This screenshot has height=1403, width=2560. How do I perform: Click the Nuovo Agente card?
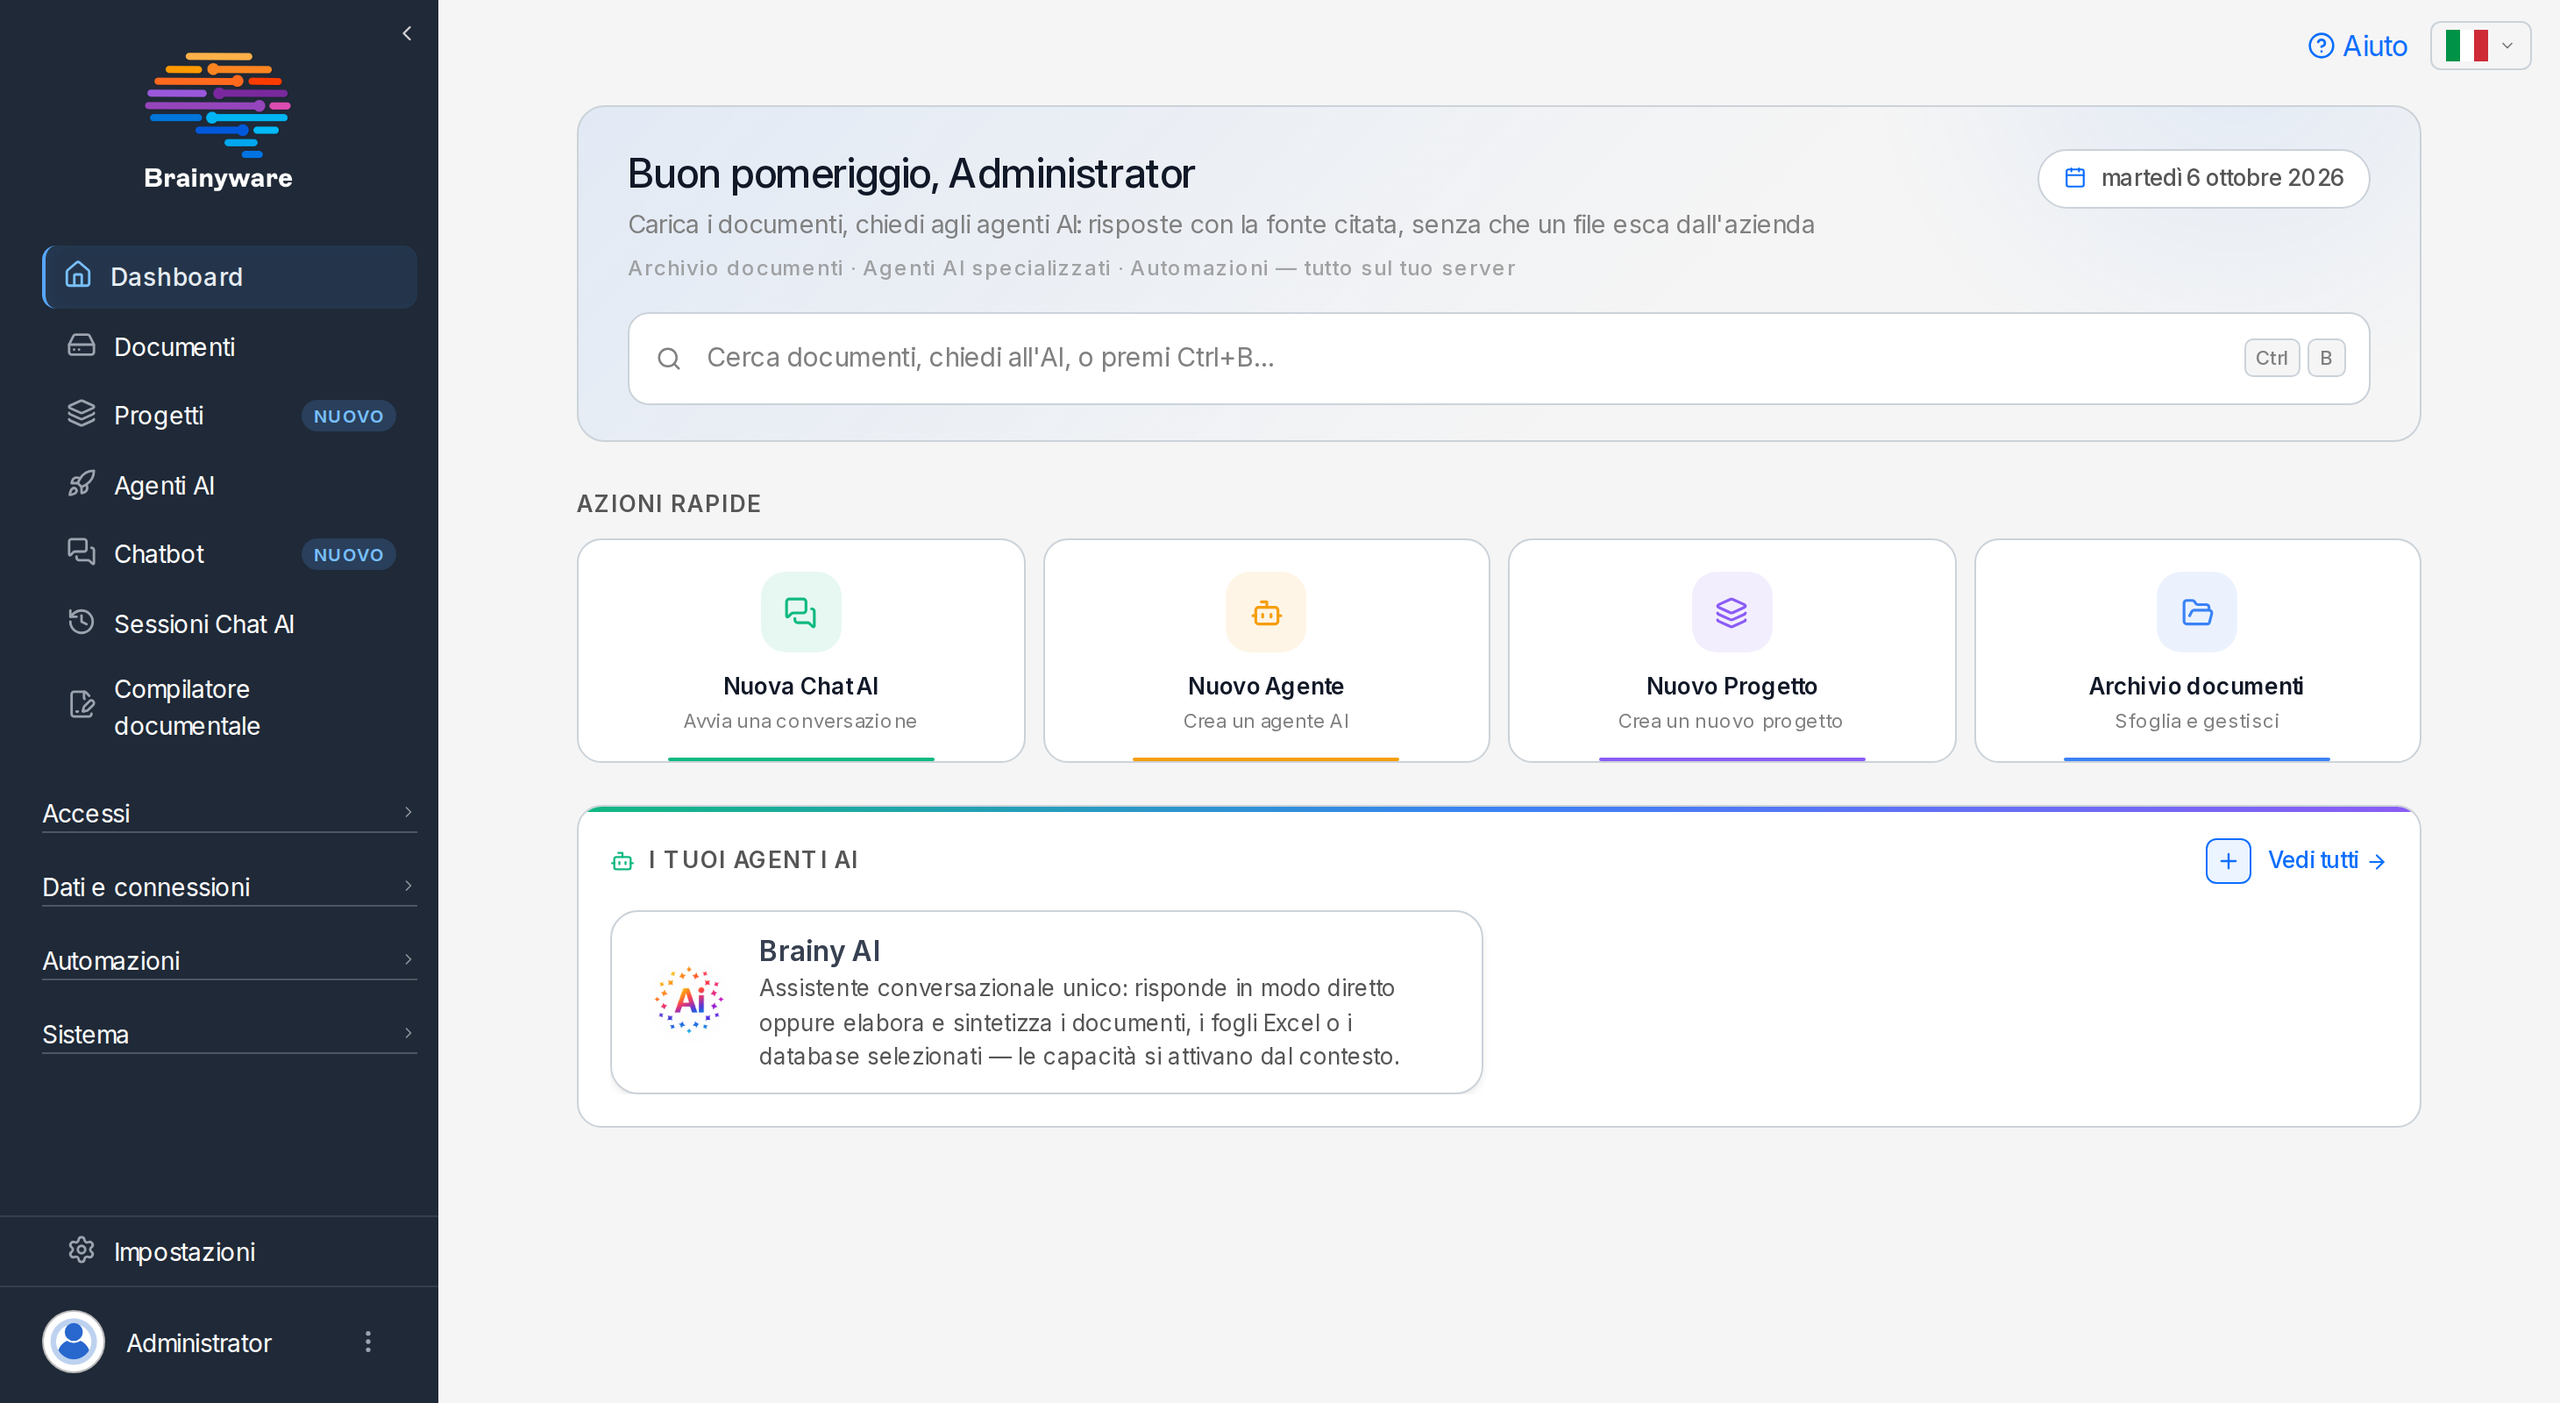[1266, 651]
